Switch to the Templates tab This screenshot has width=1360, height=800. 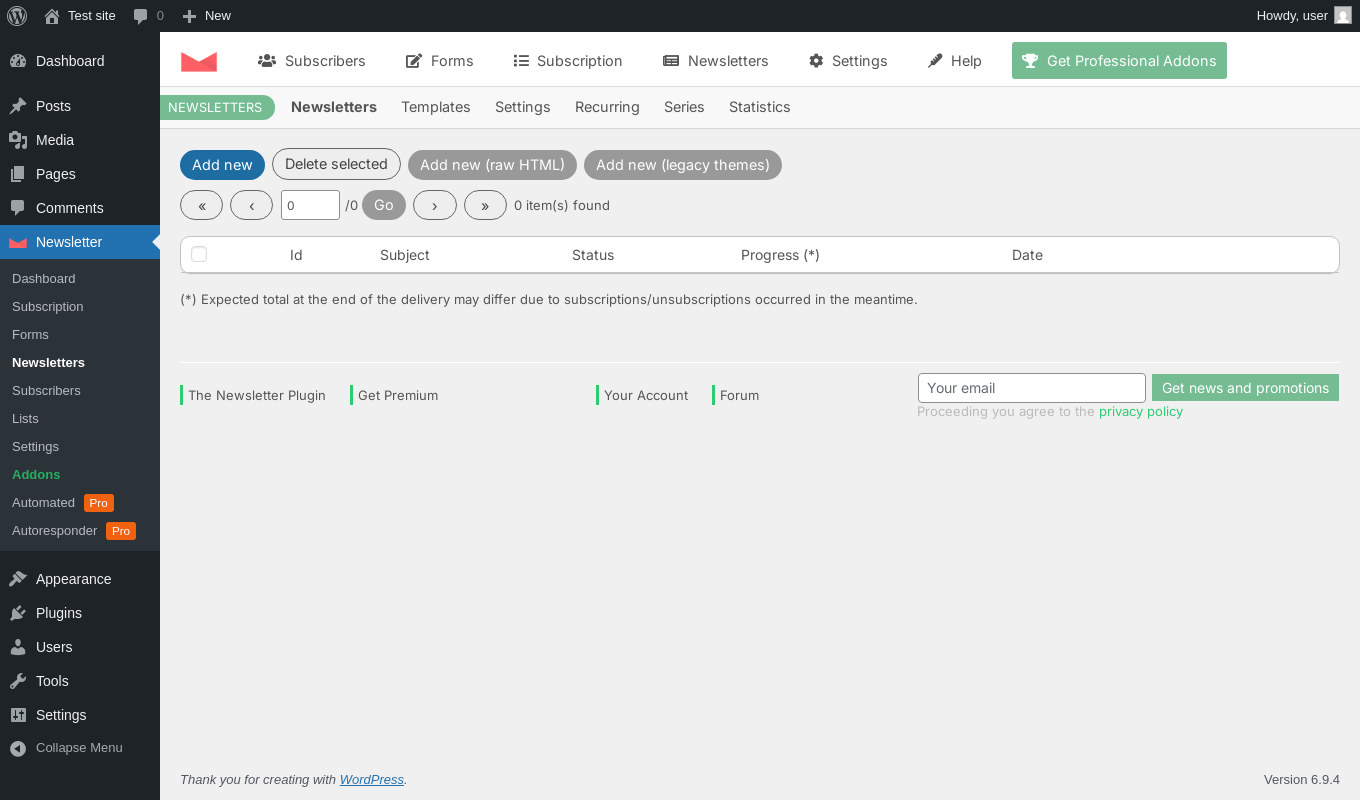click(x=436, y=107)
